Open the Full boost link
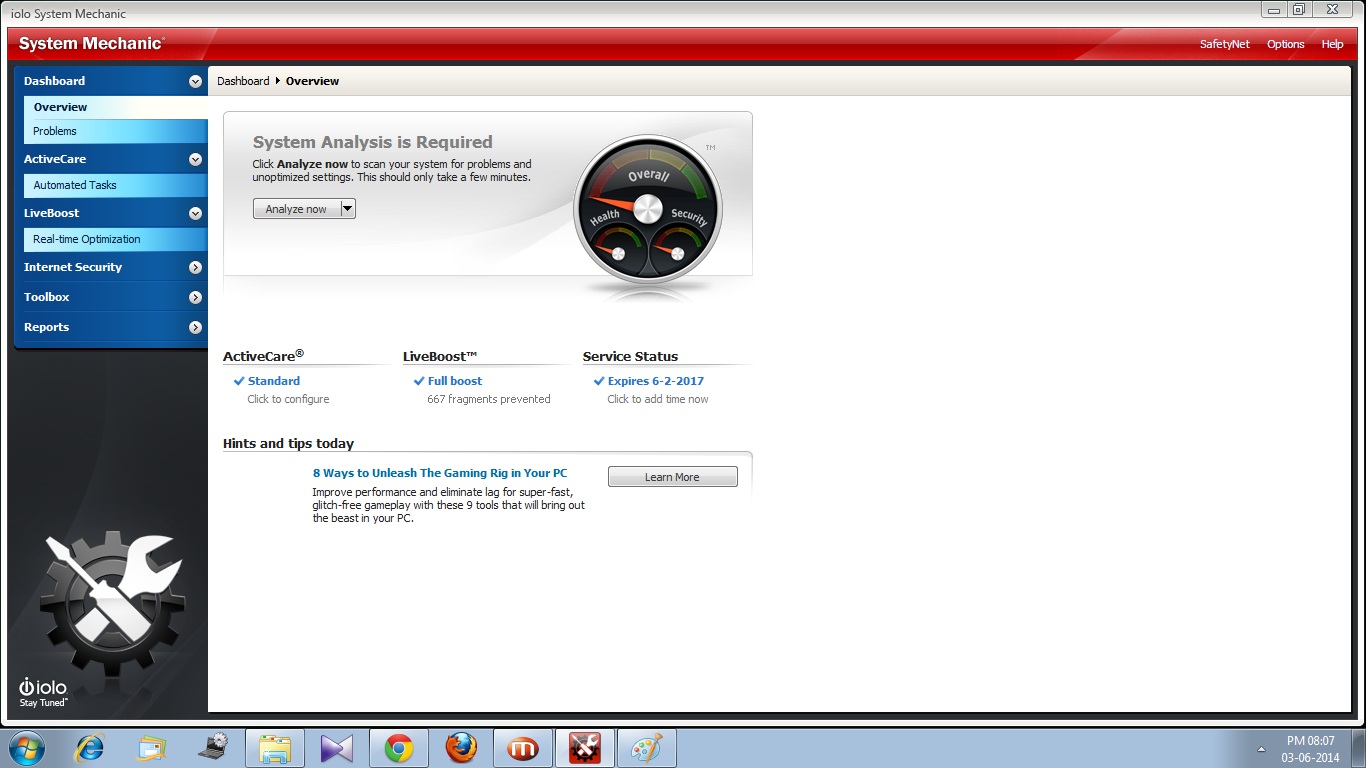Viewport: 1366px width, 768px height. tap(455, 381)
